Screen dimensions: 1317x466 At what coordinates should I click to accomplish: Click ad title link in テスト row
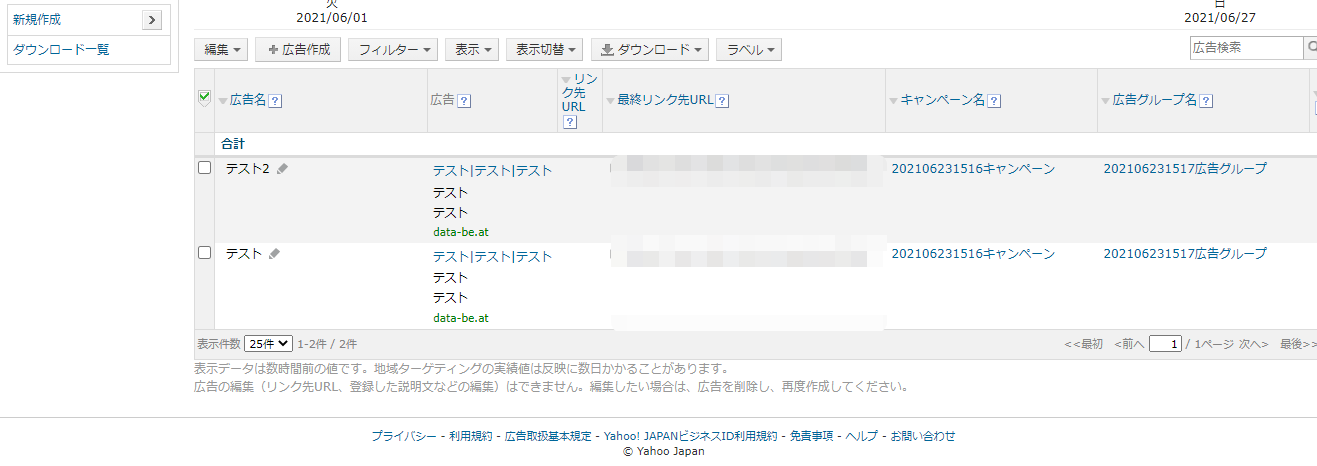[x=492, y=257]
